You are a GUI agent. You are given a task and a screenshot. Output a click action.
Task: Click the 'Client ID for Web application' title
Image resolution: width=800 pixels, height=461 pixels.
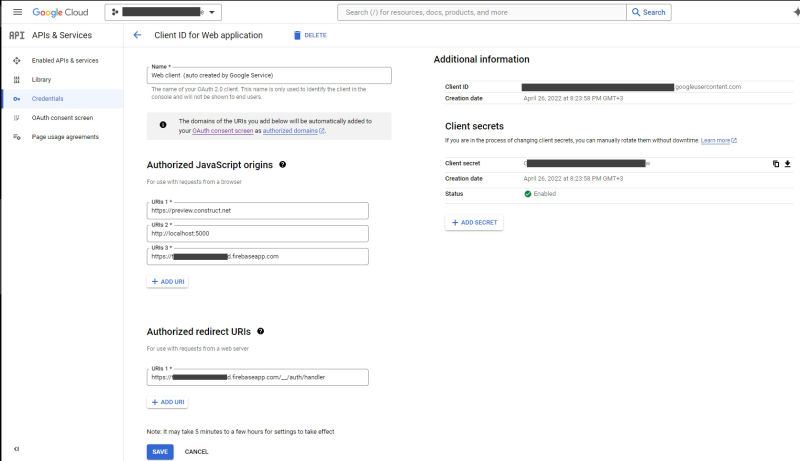coord(208,35)
